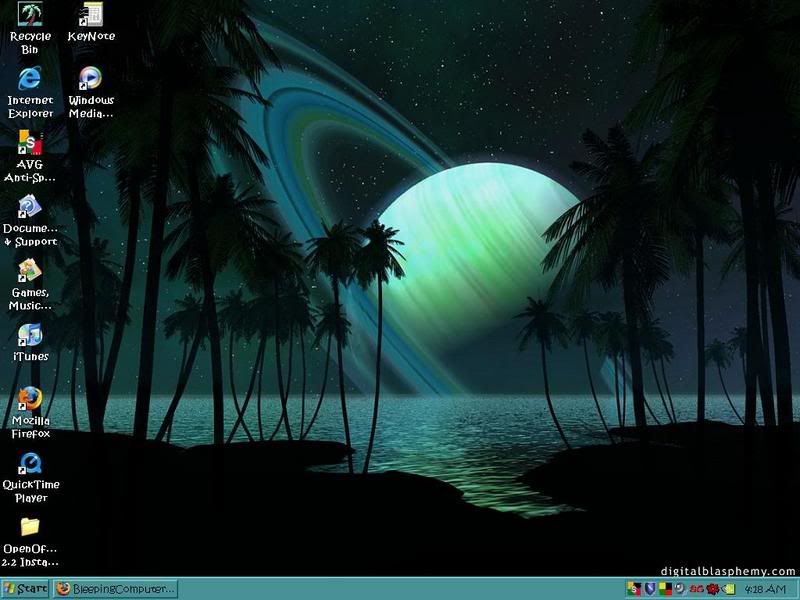Click the red SG tray icon
Image resolution: width=800 pixels, height=600 pixels.
[x=696, y=589]
